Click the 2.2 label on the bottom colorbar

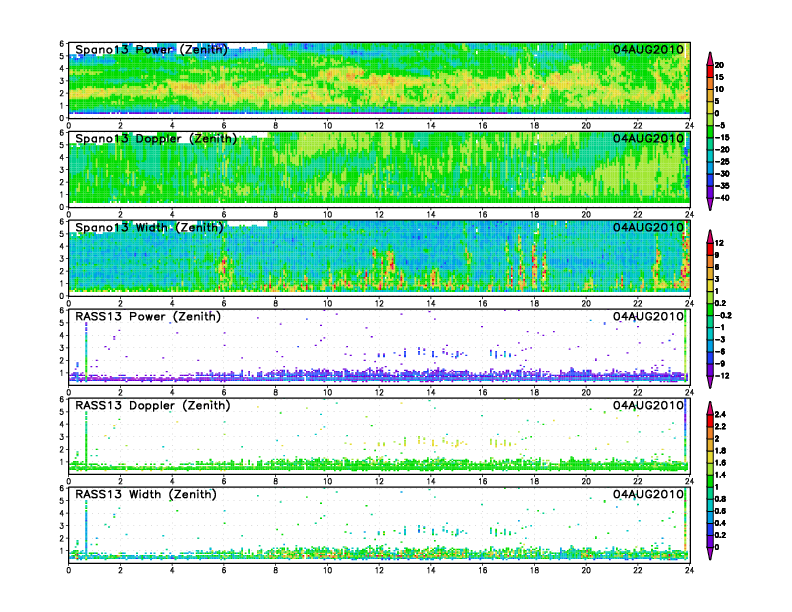[x=720, y=427]
